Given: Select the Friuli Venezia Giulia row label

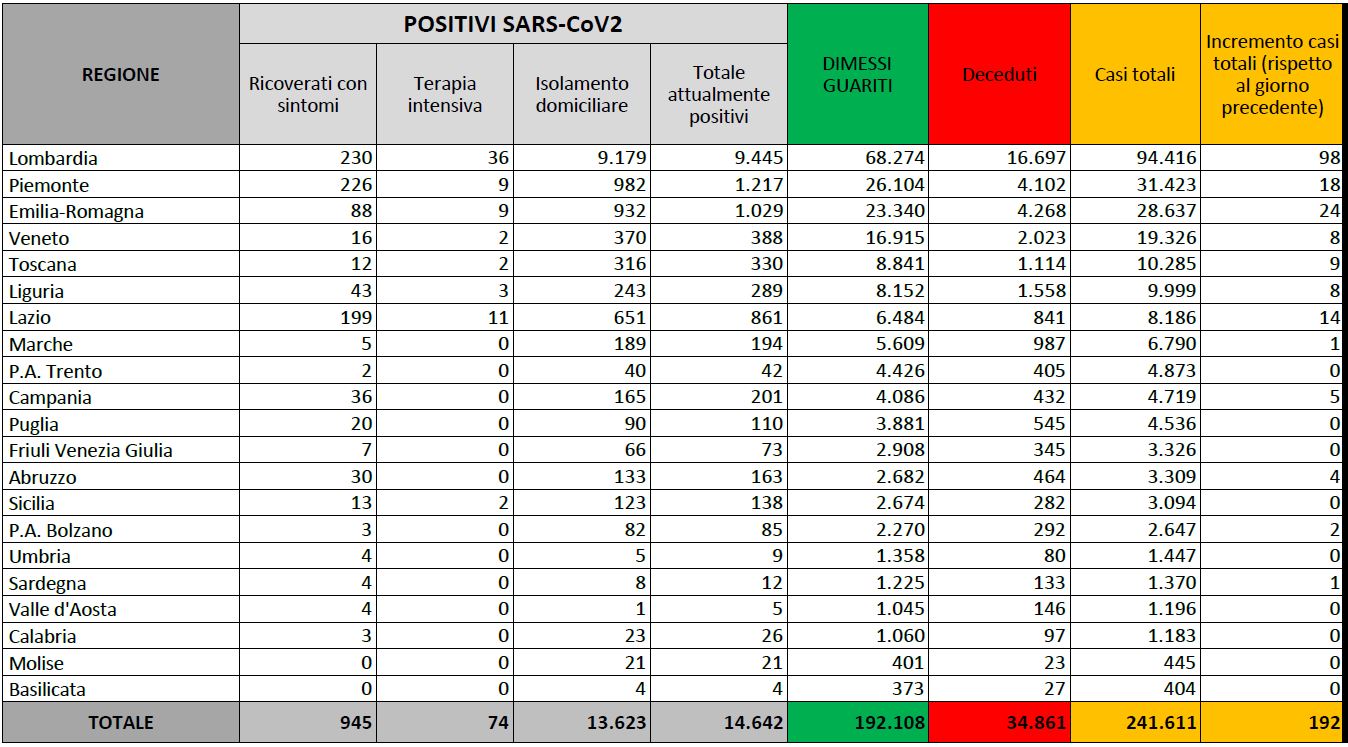Looking at the screenshot, I should 90,451.
